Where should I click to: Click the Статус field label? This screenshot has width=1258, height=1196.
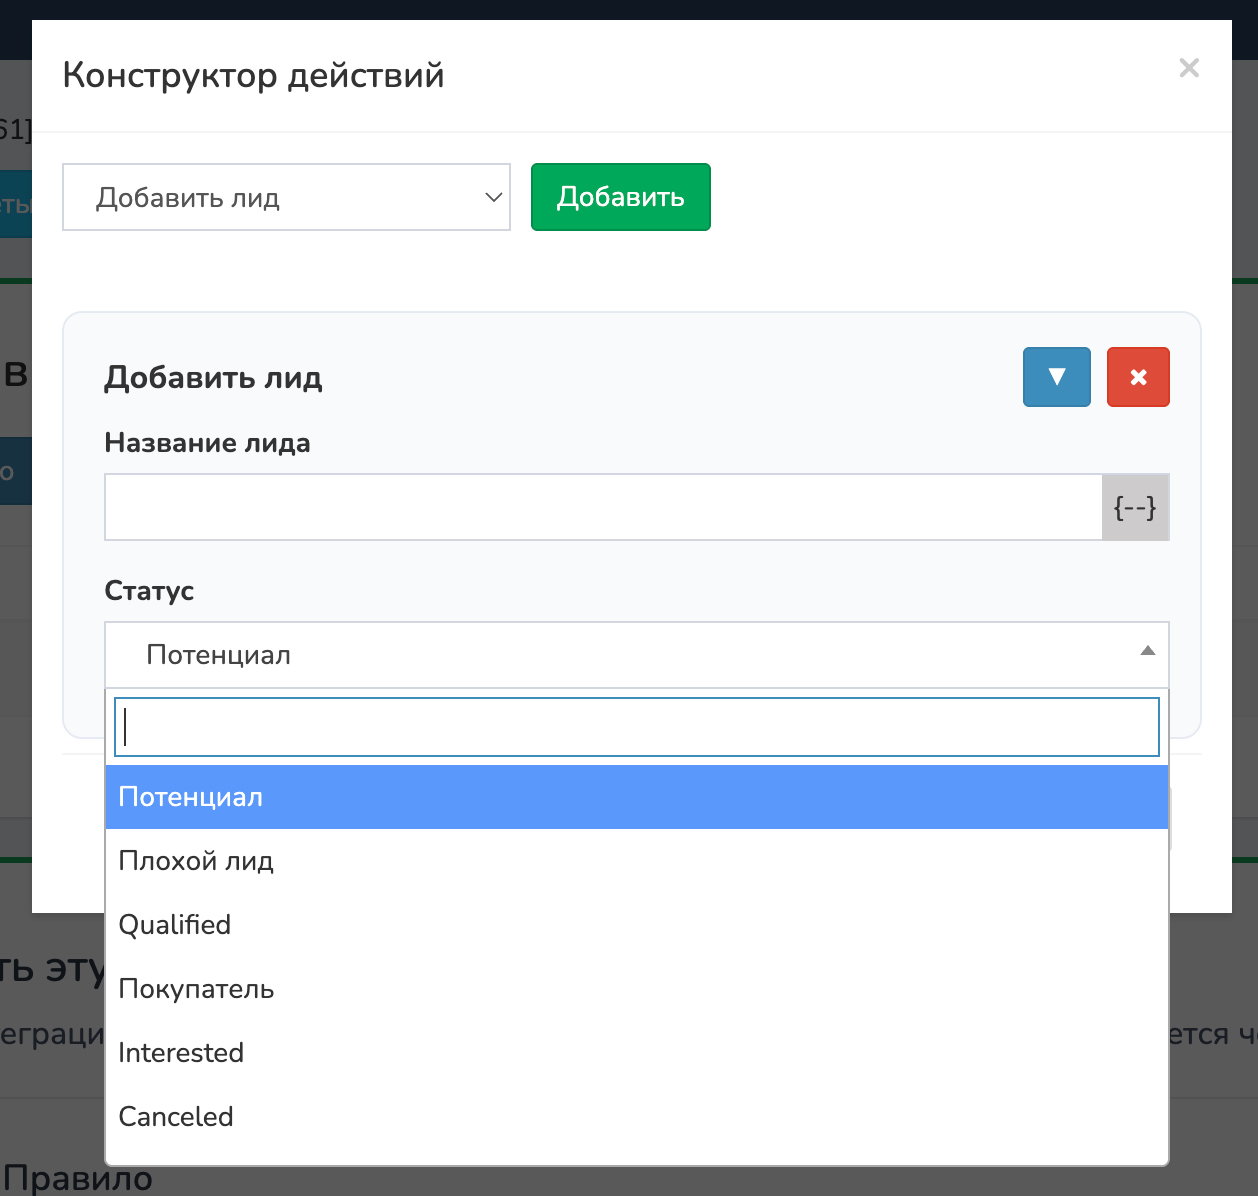tap(149, 591)
